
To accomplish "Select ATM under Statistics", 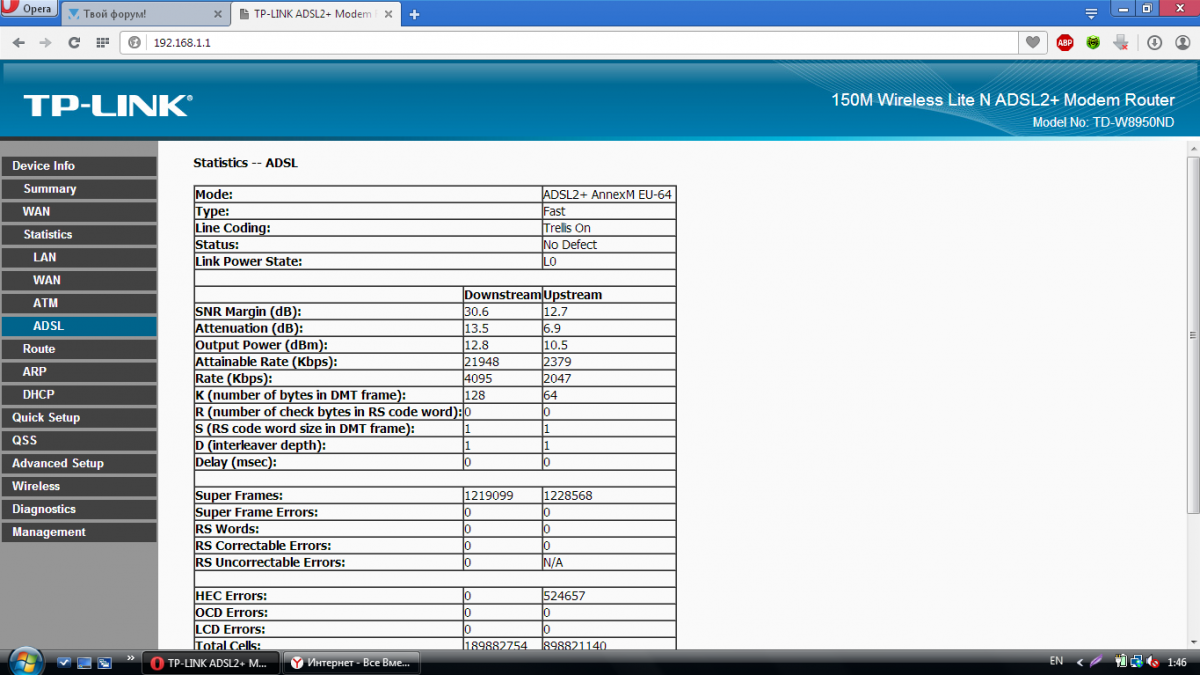I will coord(47,303).
